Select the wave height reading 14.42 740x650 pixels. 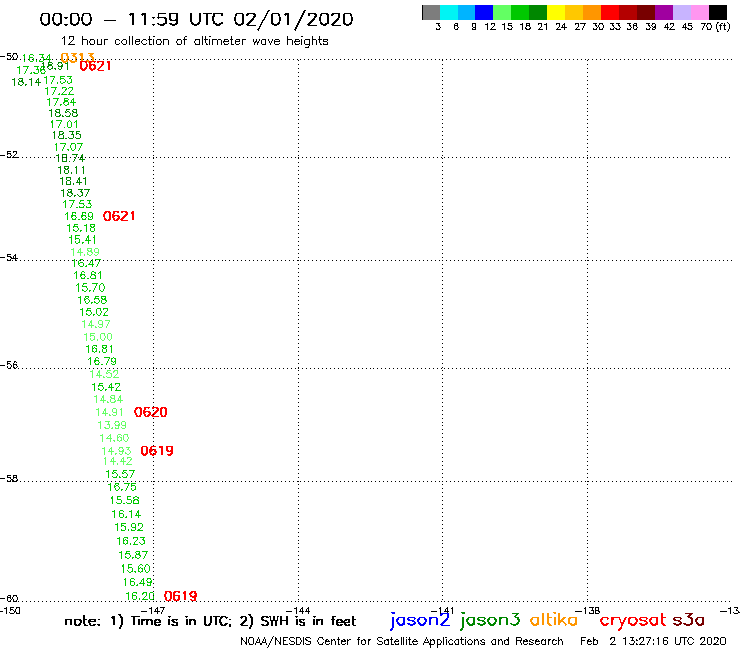[118, 461]
